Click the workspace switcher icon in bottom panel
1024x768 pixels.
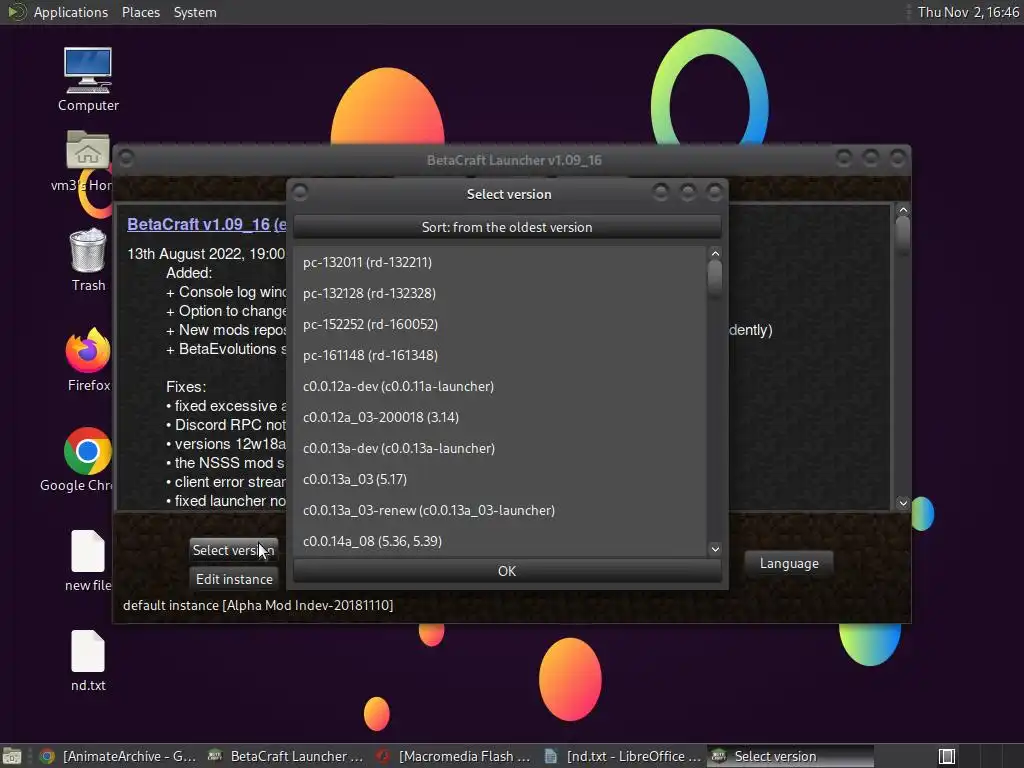pyautogui.click(x=947, y=756)
